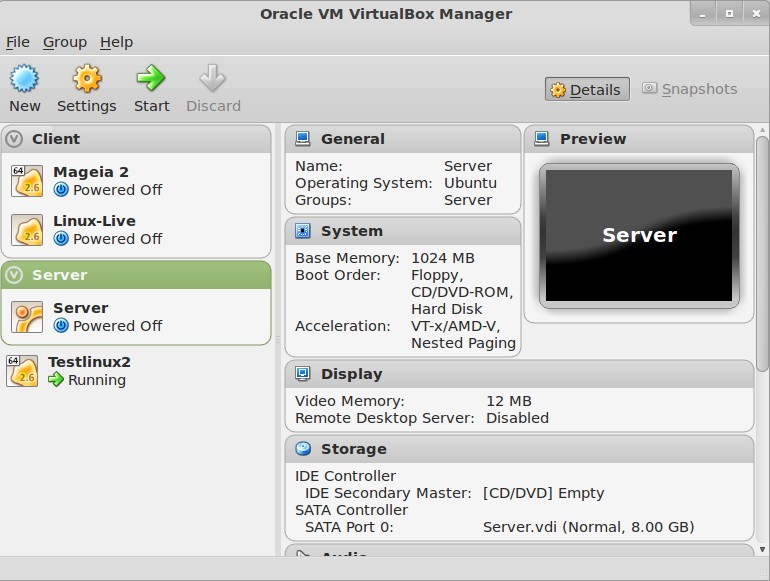Click Testlinux2 running status arrow icon
Viewport: 770px width, 581px height.
click(56, 379)
